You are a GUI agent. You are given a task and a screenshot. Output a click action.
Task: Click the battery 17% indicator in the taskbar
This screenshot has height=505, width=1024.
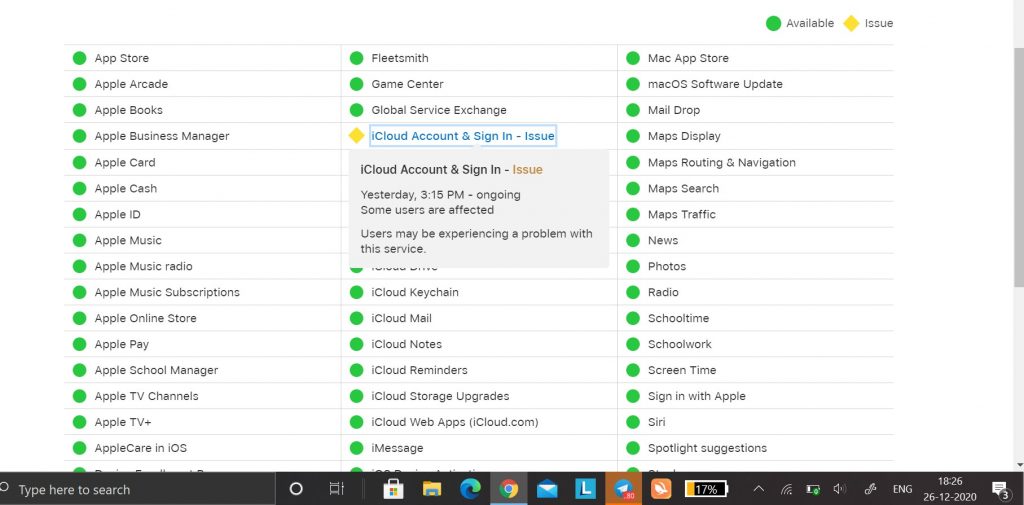click(706, 489)
